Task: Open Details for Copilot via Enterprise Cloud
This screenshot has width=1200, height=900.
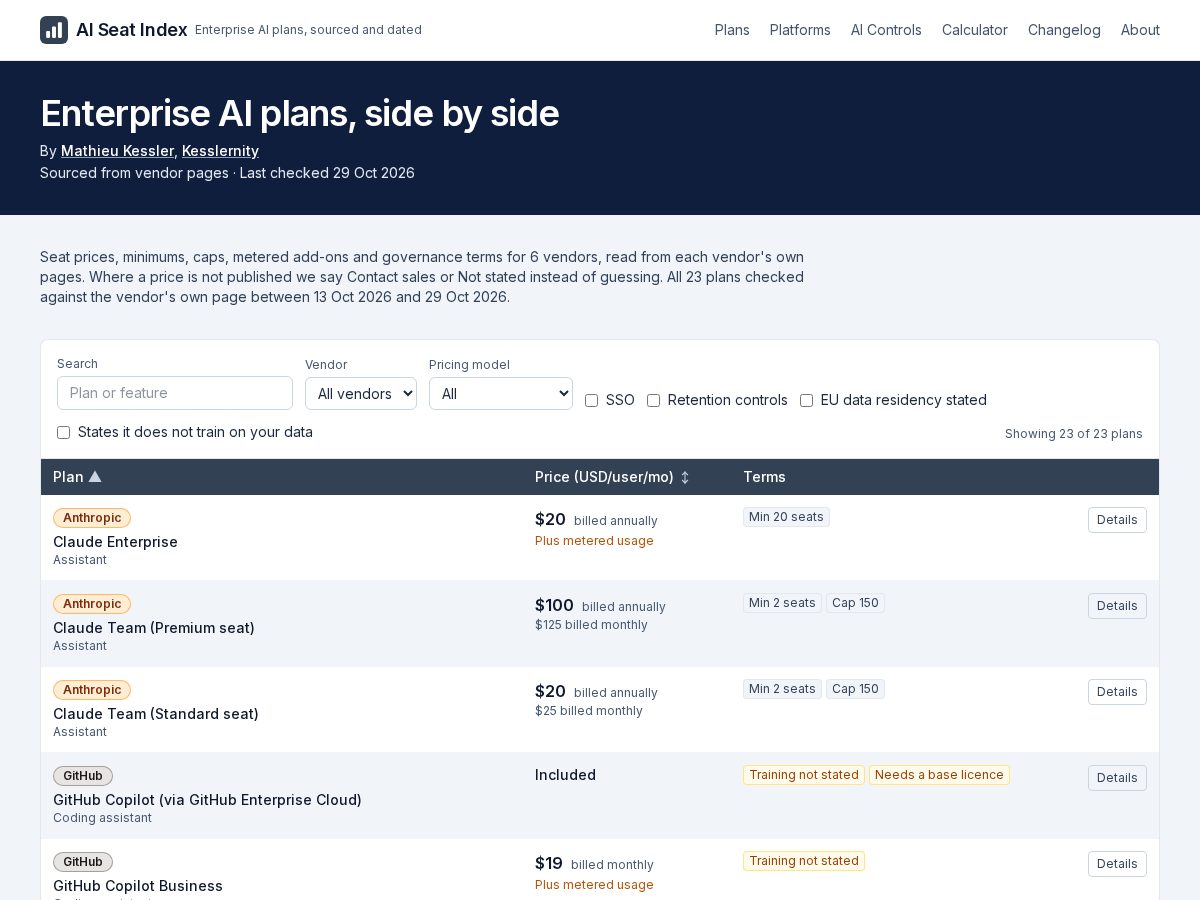Action: click(1117, 778)
